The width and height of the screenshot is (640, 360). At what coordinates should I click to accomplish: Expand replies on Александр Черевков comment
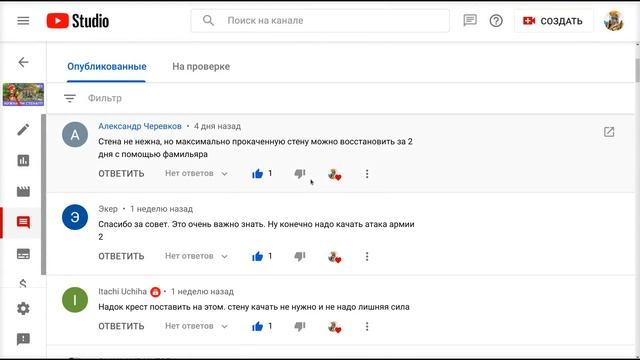(x=196, y=173)
